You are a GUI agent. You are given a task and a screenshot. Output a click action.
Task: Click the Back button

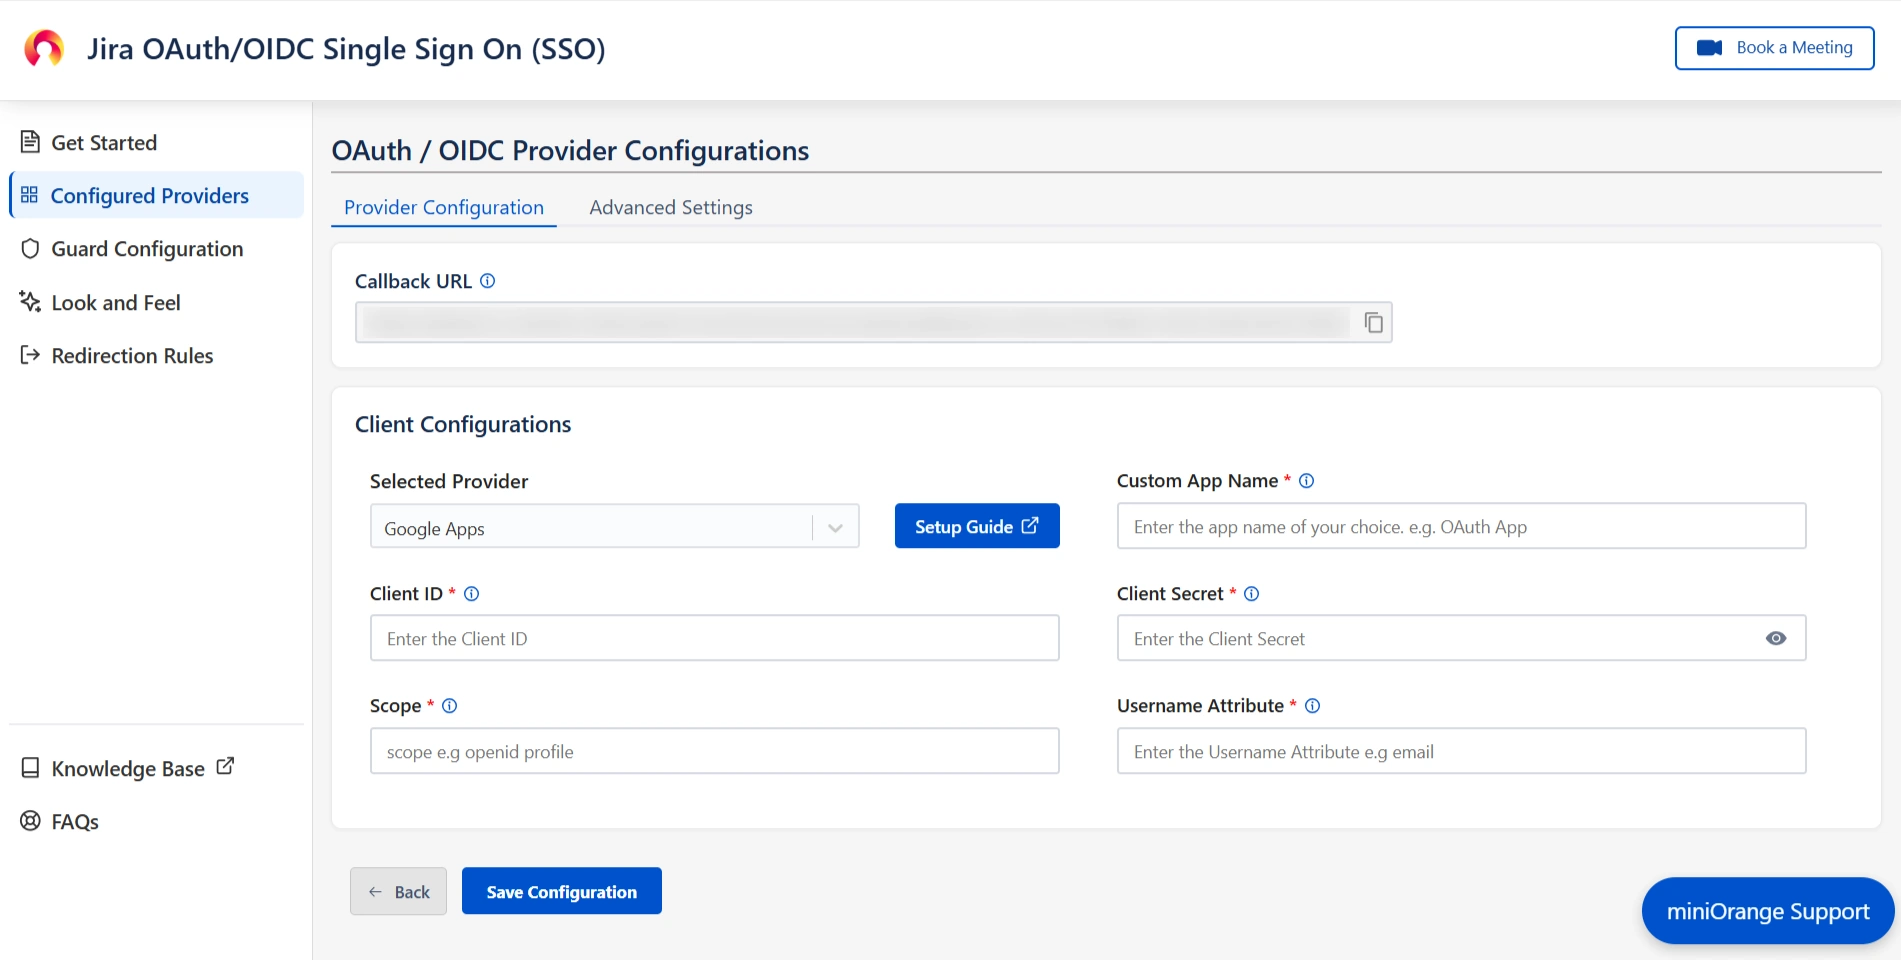pos(398,891)
